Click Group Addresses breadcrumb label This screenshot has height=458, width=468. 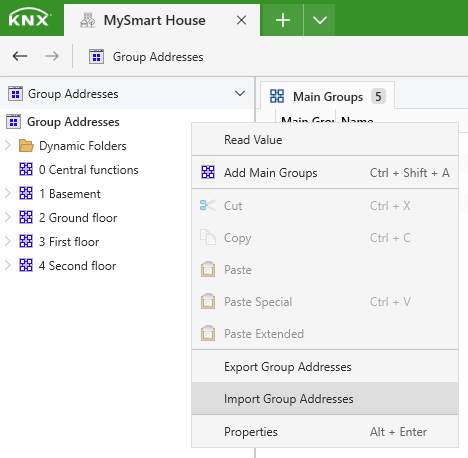point(158,57)
